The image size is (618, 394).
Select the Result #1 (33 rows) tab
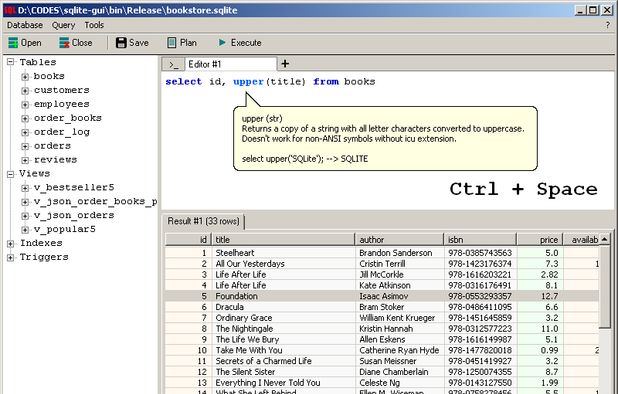pos(203,221)
